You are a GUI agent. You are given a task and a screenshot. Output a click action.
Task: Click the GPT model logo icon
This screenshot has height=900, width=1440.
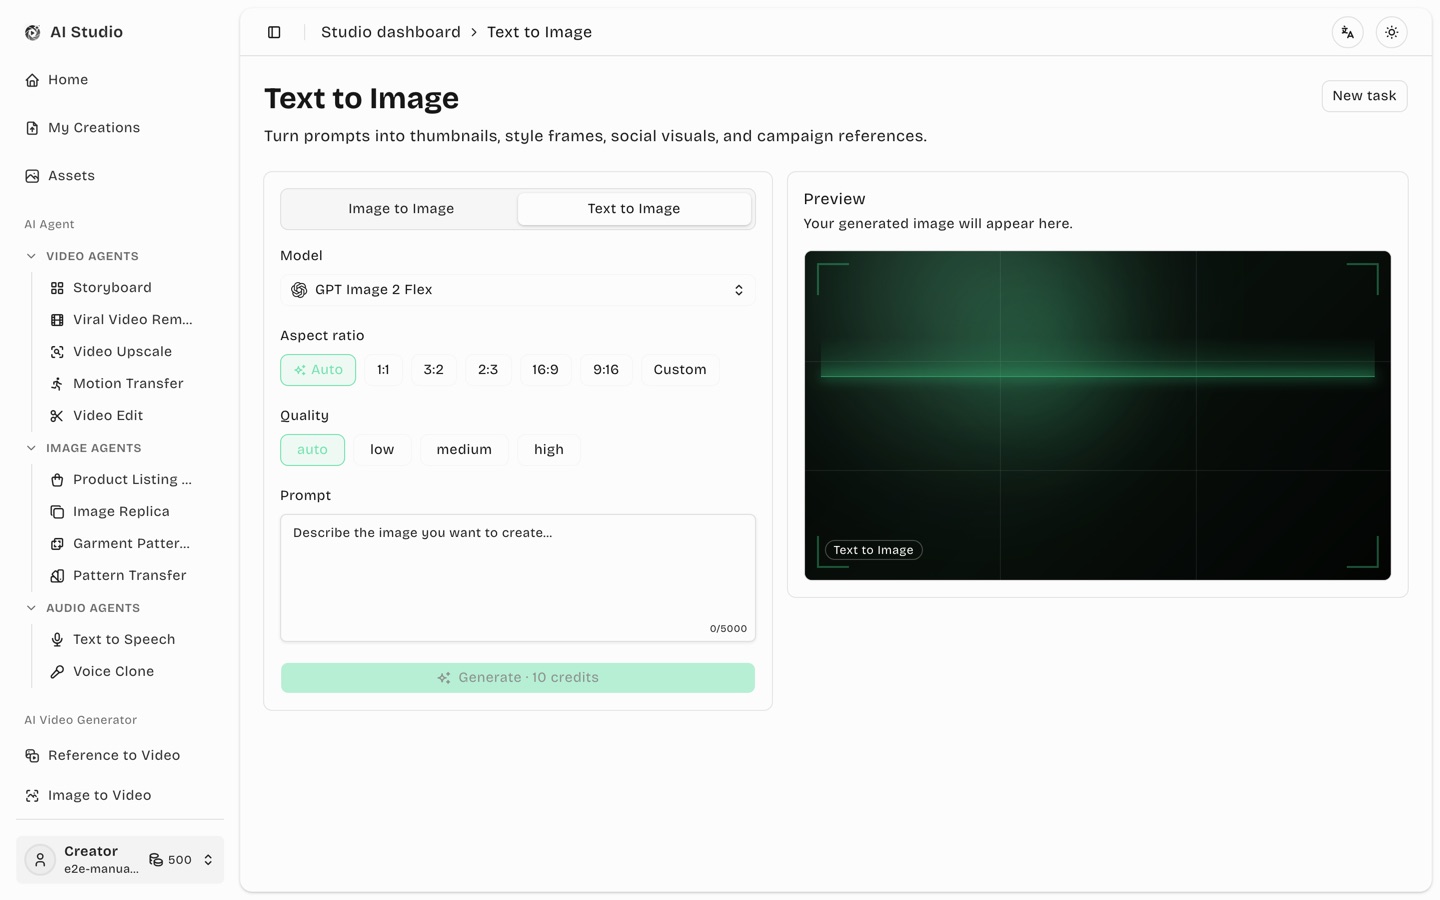(x=299, y=290)
